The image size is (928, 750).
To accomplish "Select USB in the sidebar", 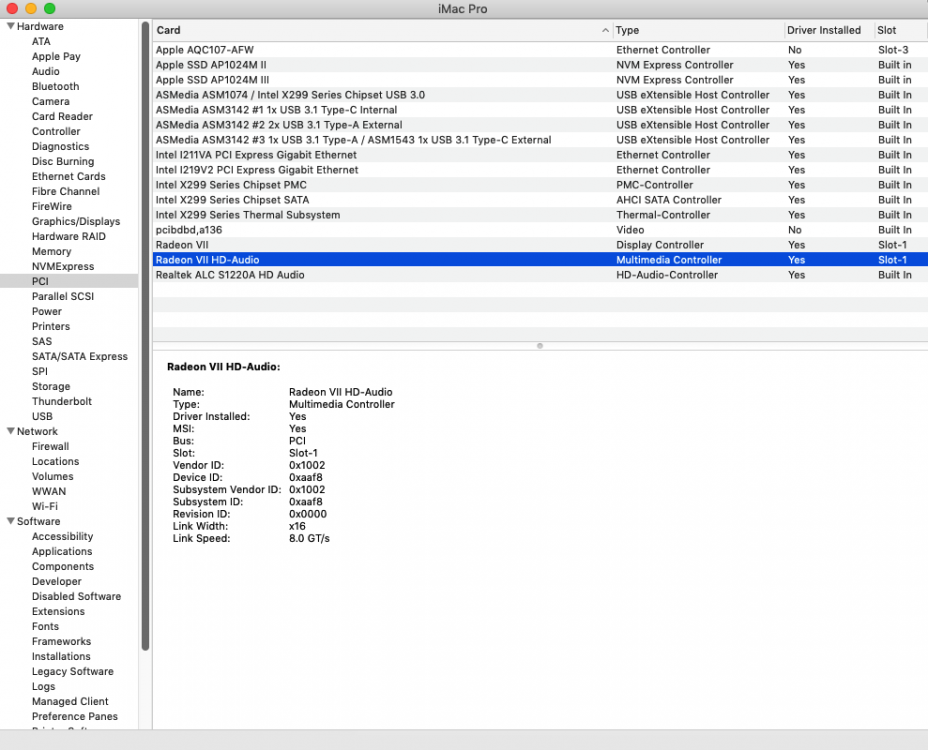I will click(42, 416).
